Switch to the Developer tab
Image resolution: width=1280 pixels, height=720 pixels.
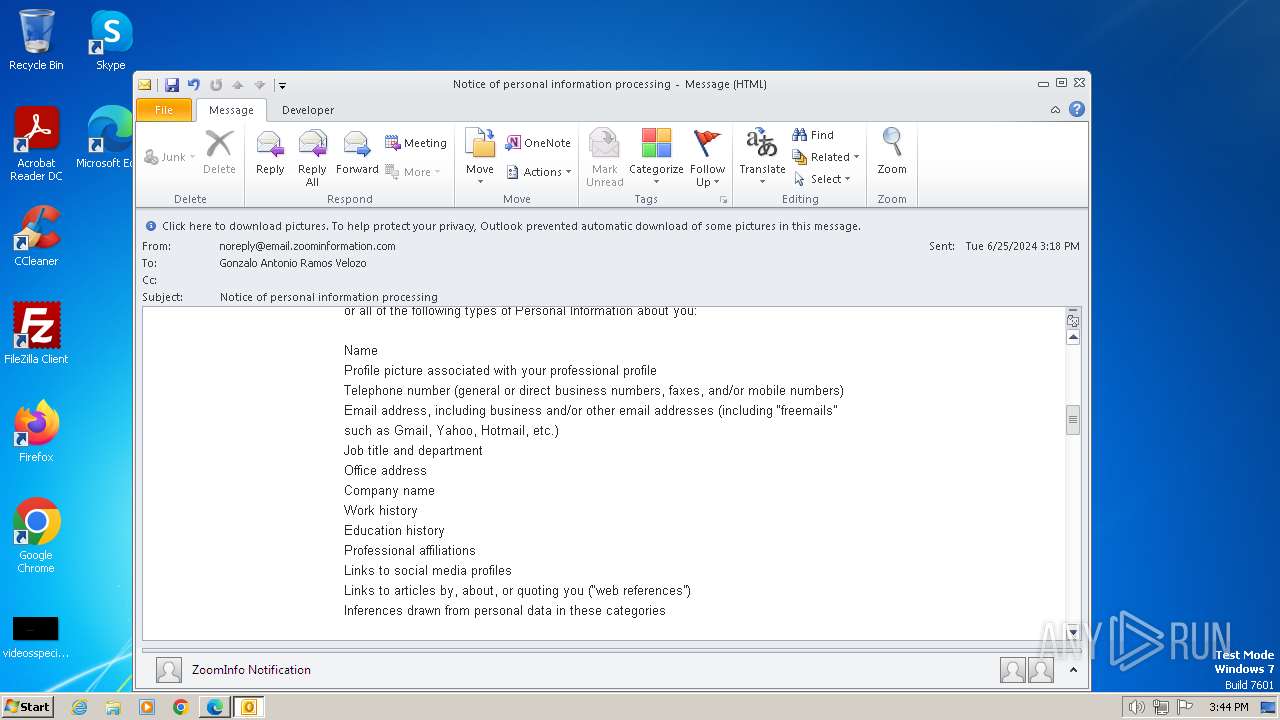coord(308,110)
